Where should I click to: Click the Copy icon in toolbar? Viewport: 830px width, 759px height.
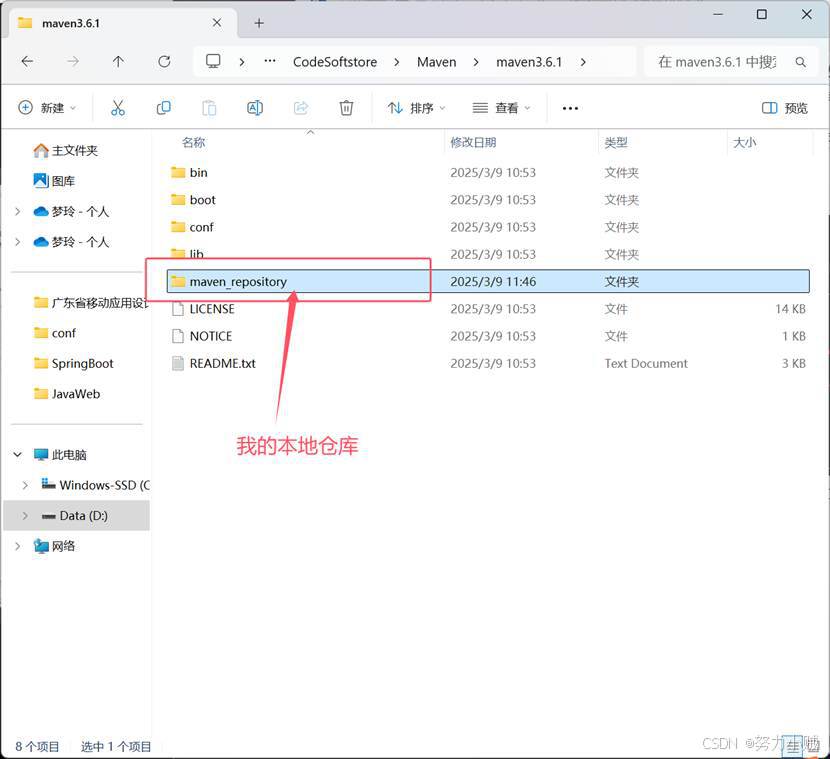(164, 108)
